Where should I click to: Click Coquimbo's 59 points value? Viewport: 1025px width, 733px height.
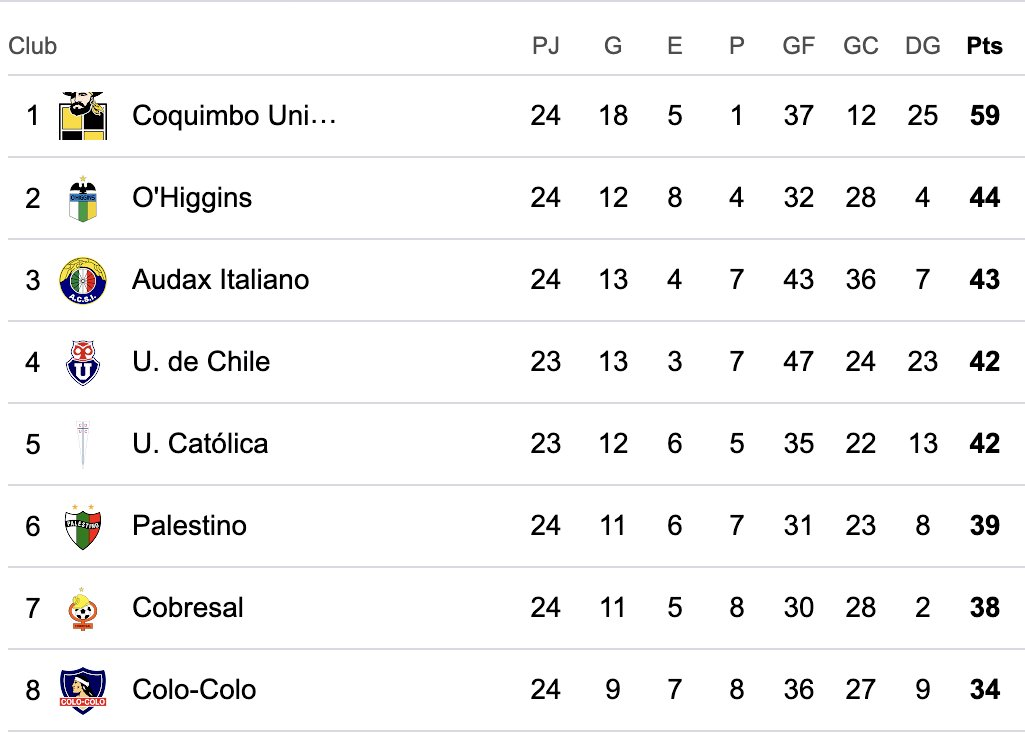tap(984, 116)
